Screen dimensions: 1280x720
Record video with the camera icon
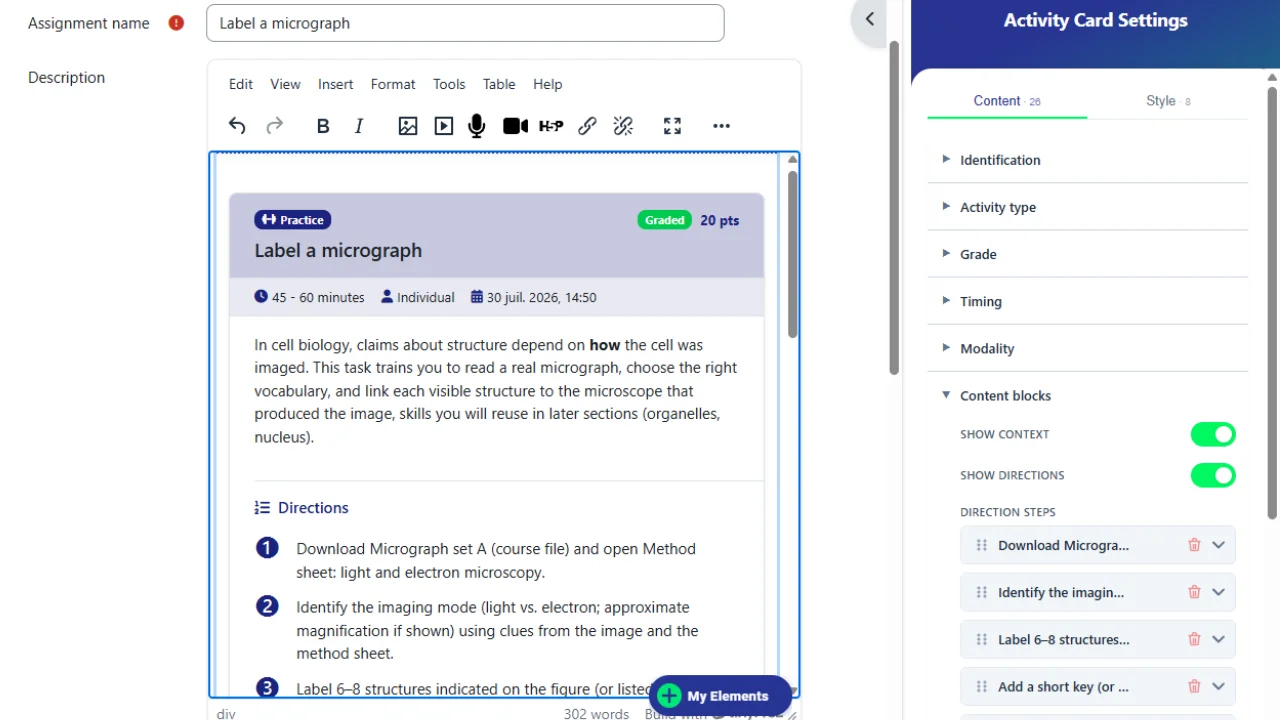[x=515, y=126]
